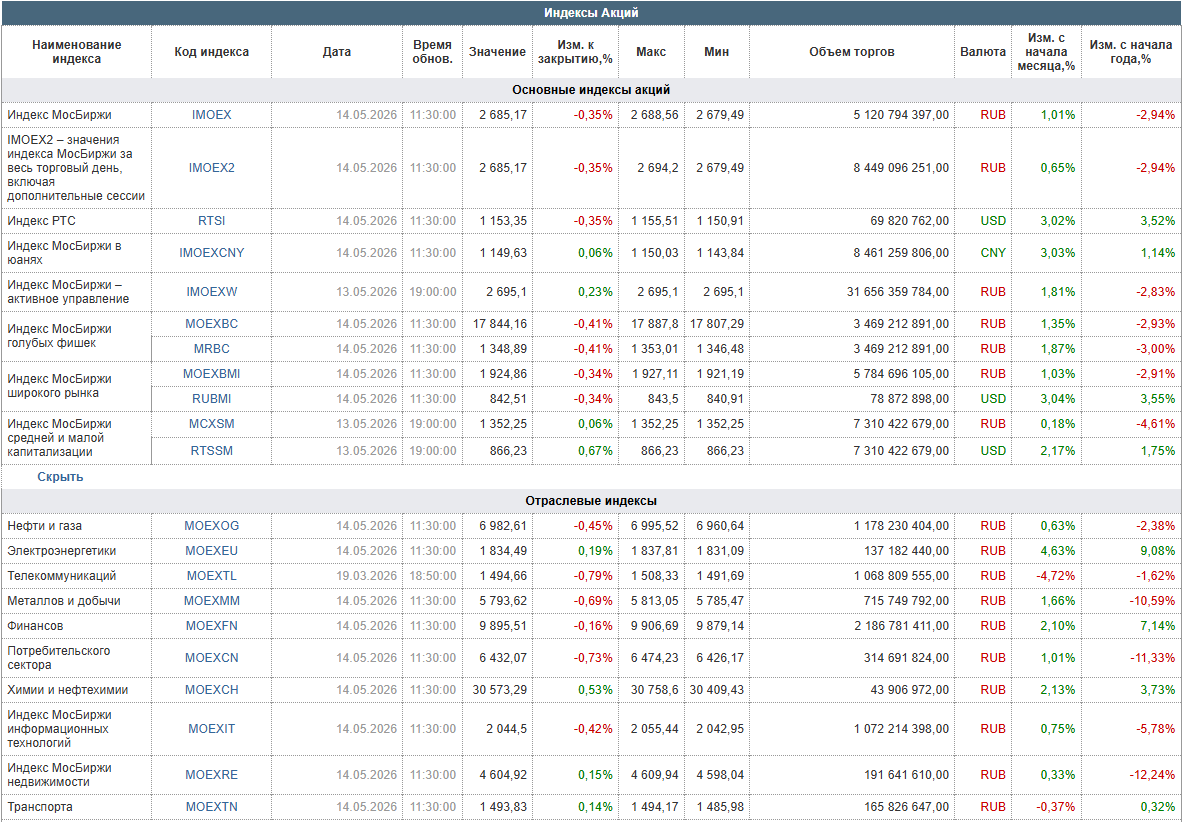The height and width of the screenshot is (822, 1184).
Task: Open the MOEXEU electric utilities link
Action: (211, 551)
